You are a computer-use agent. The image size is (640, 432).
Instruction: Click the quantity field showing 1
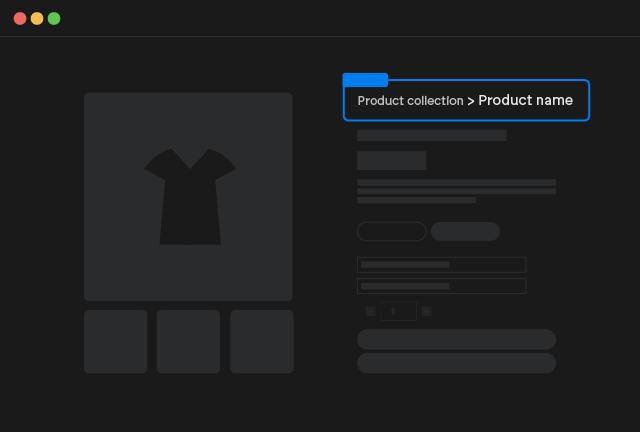(x=398, y=311)
